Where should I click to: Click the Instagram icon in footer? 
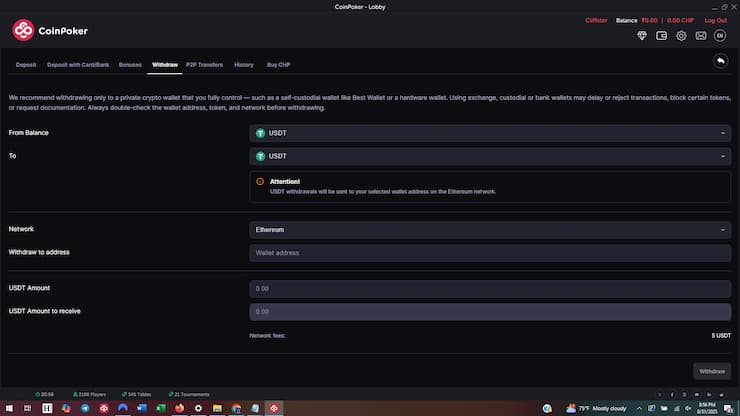(684, 394)
